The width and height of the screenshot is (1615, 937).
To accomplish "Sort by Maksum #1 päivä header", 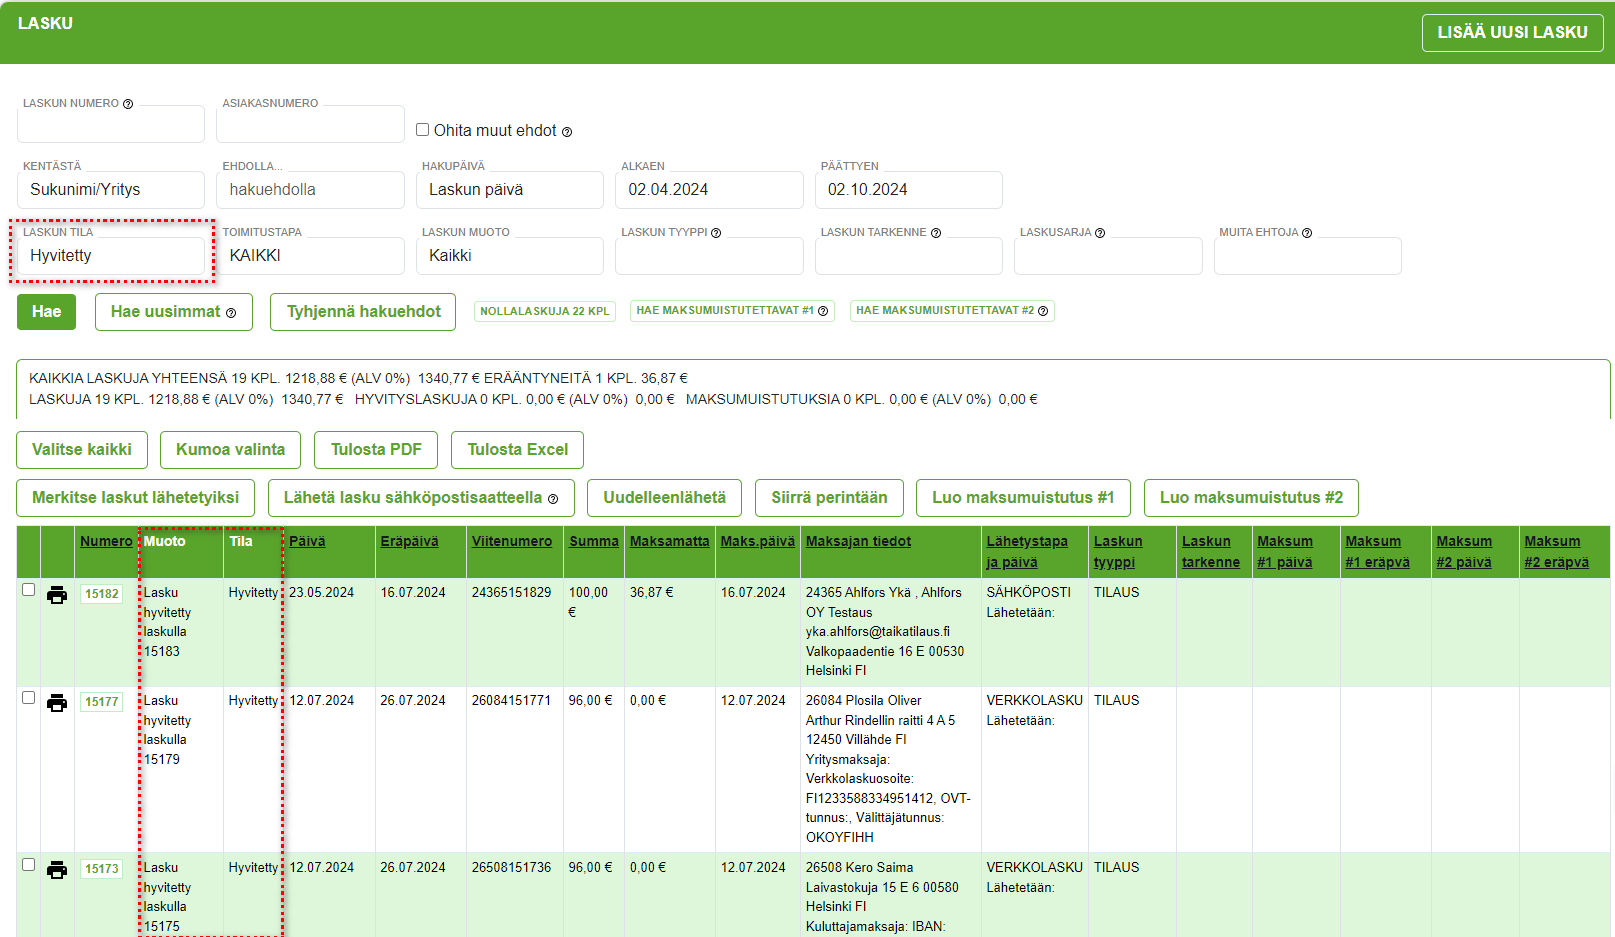I will tap(1285, 551).
